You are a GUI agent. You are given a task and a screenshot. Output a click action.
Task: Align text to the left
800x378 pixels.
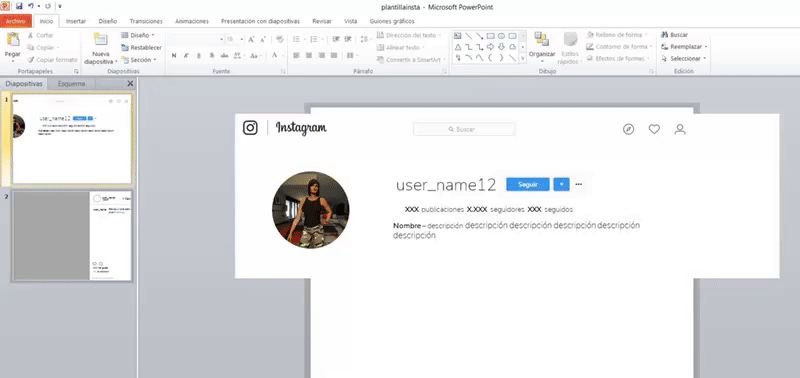(x=296, y=55)
